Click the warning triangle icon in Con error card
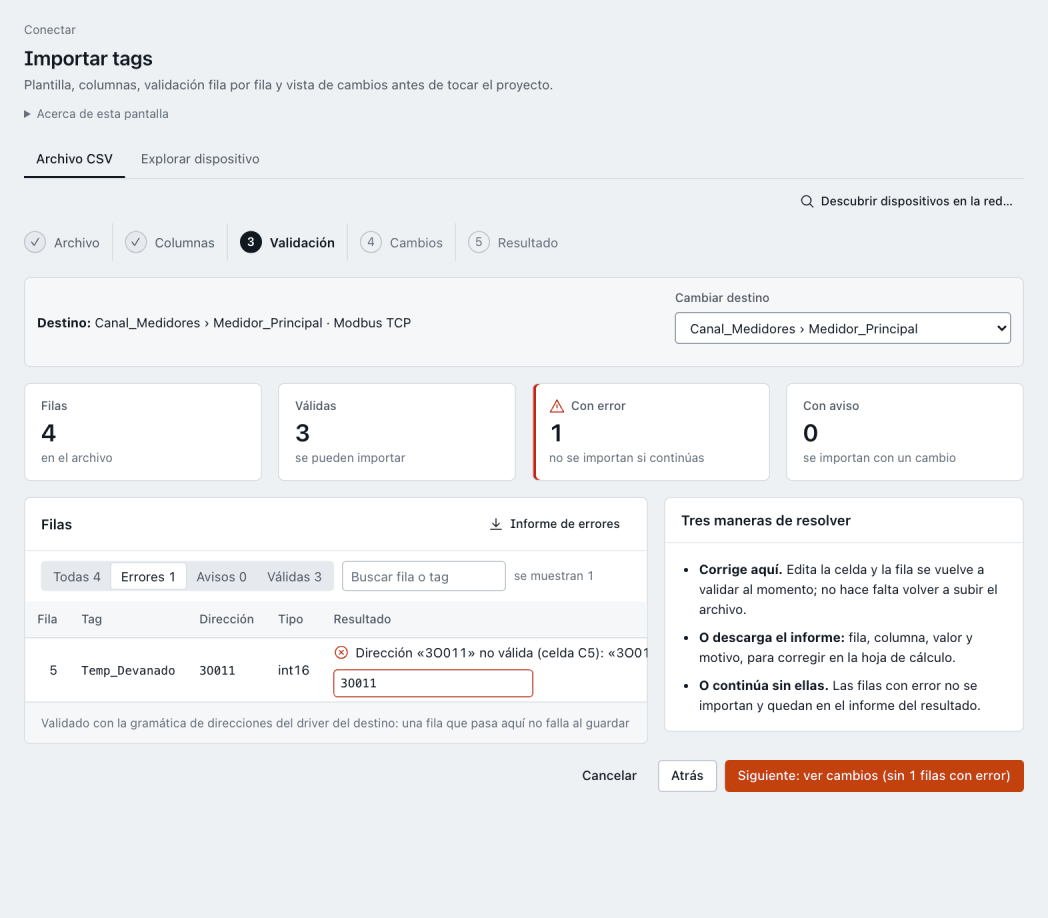1048x918 pixels. click(557, 406)
